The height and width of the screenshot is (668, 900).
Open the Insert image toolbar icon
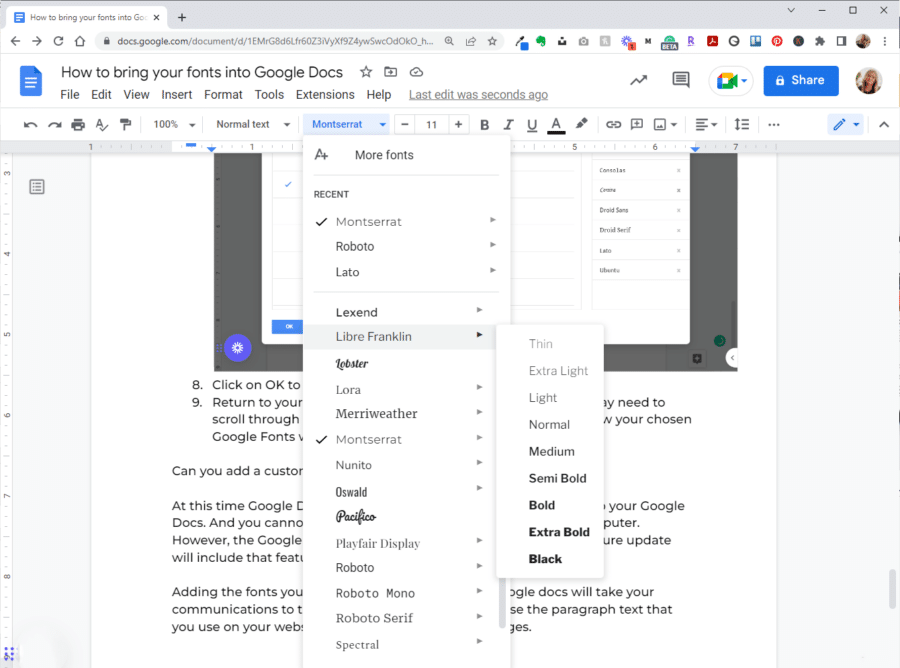coord(662,124)
